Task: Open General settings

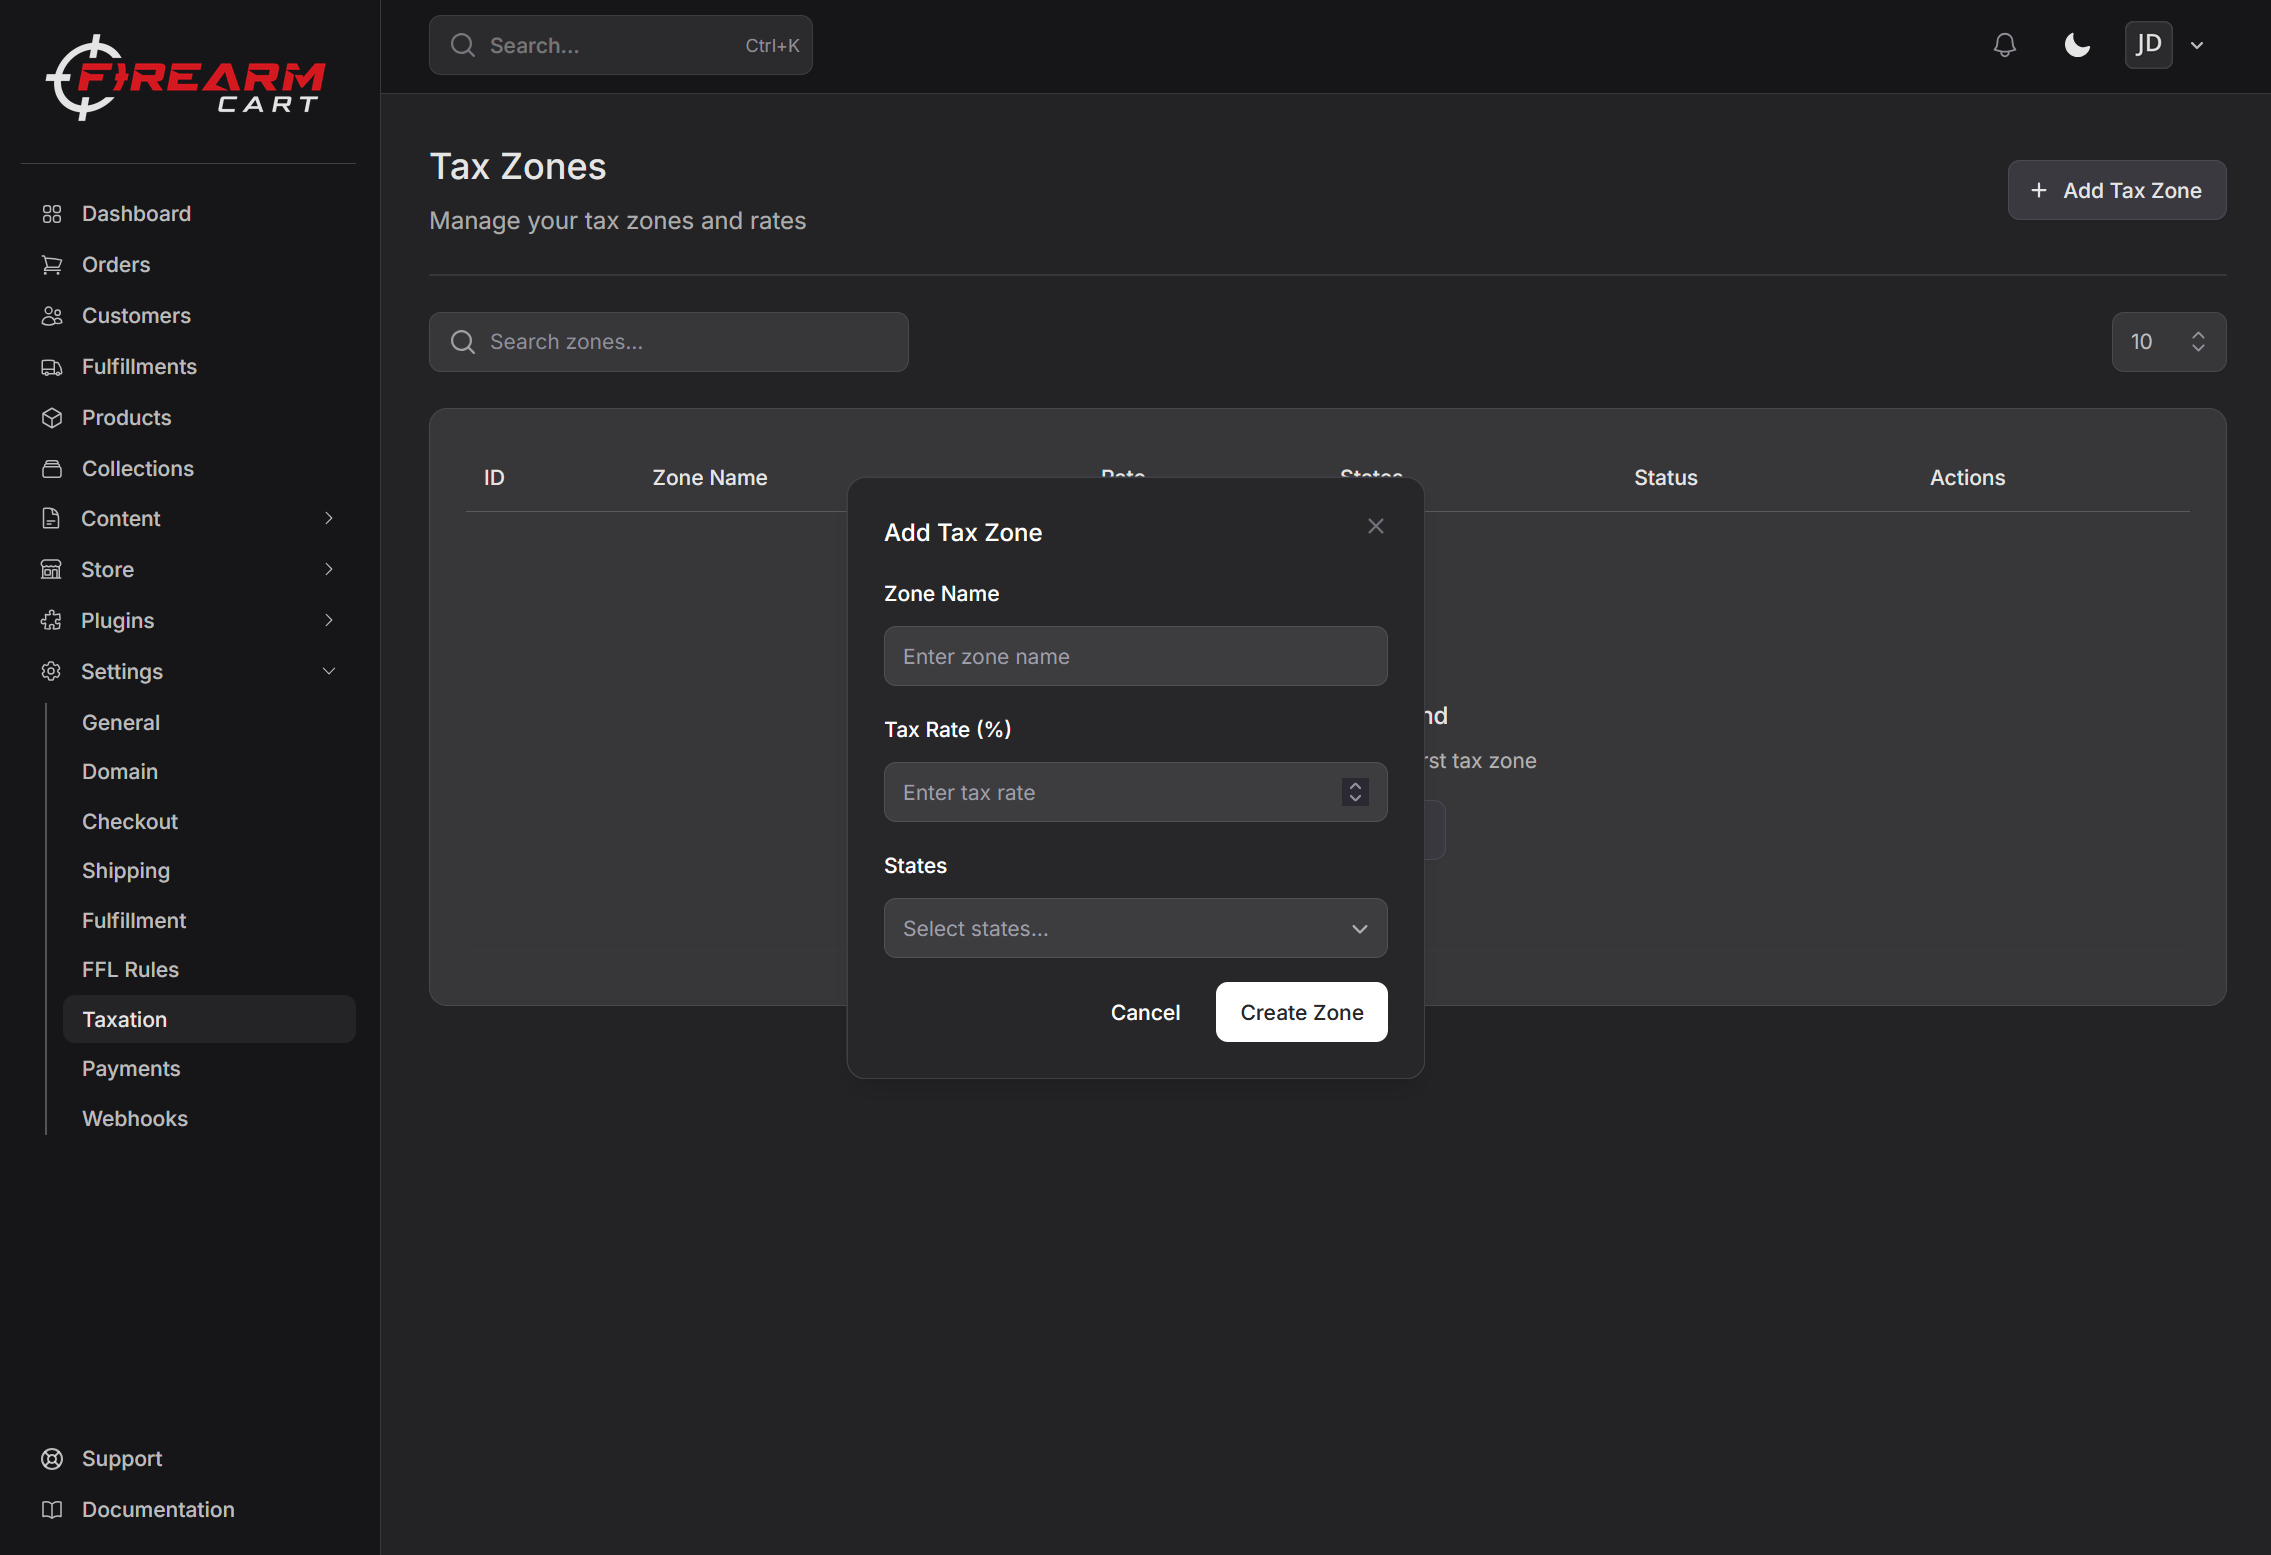Action: click(x=121, y=722)
